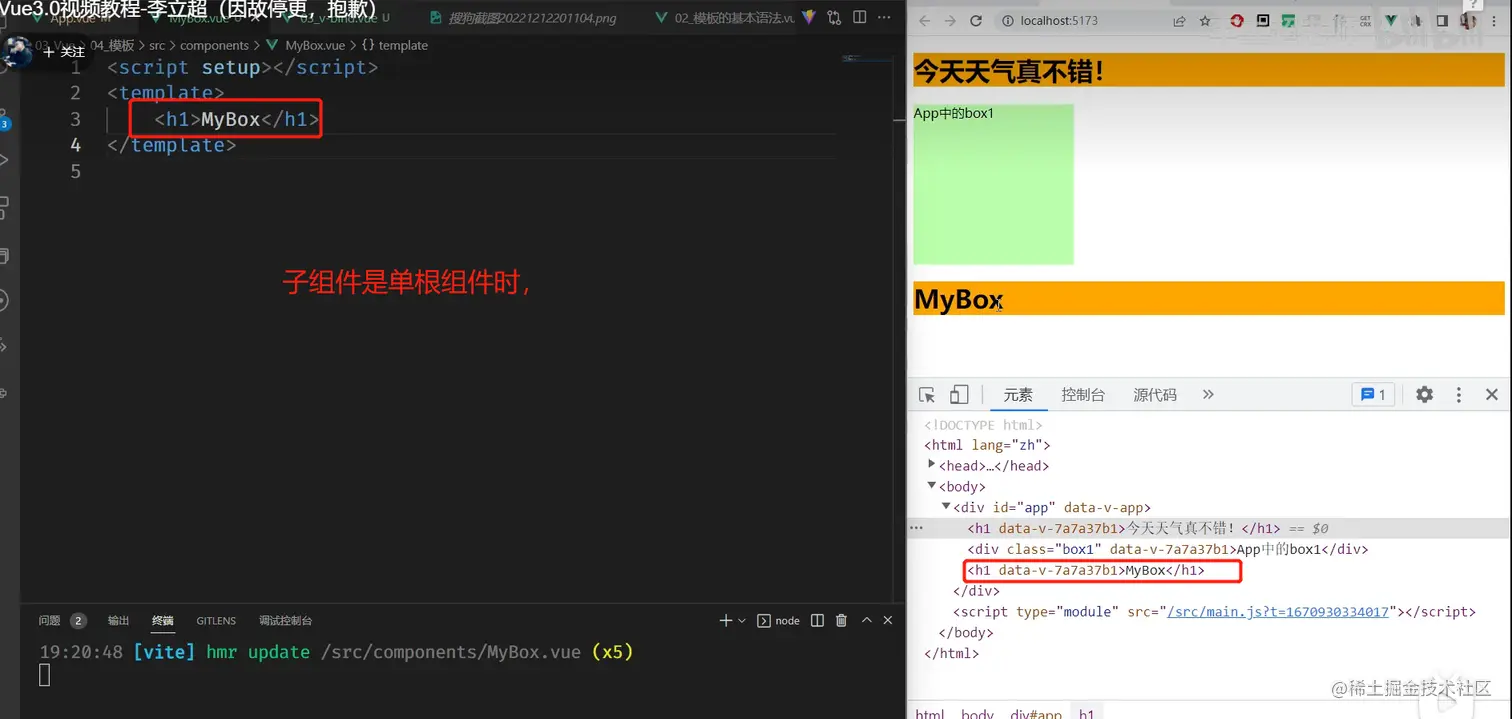Open the new terminal profile dropdown arrow
The height and width of the screenshot is (719, 1512).
742,621
